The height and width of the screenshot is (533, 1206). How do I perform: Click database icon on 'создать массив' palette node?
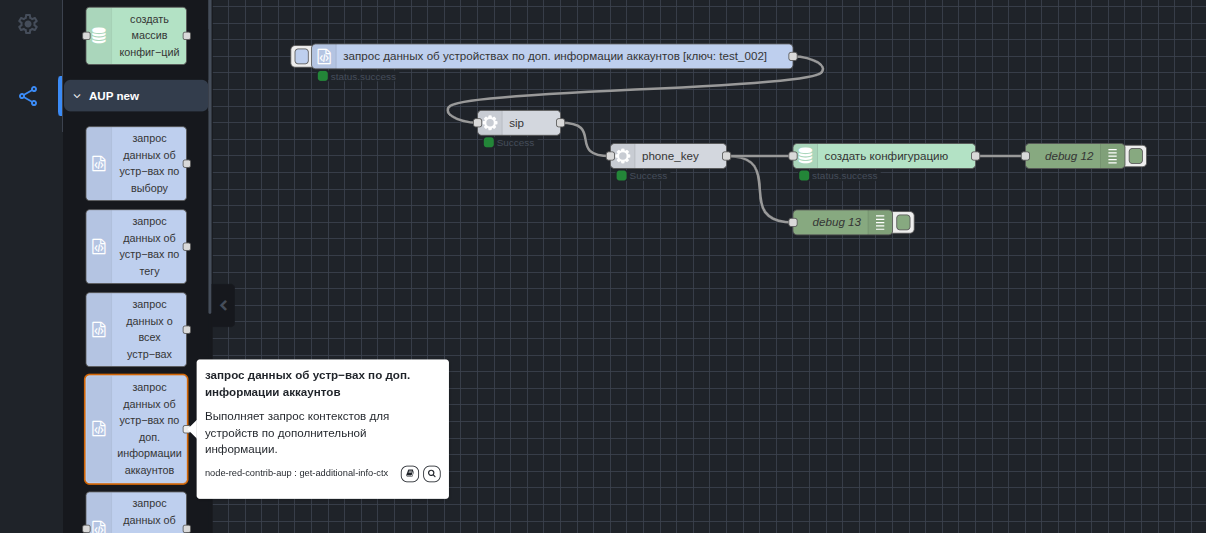point(99,36)
